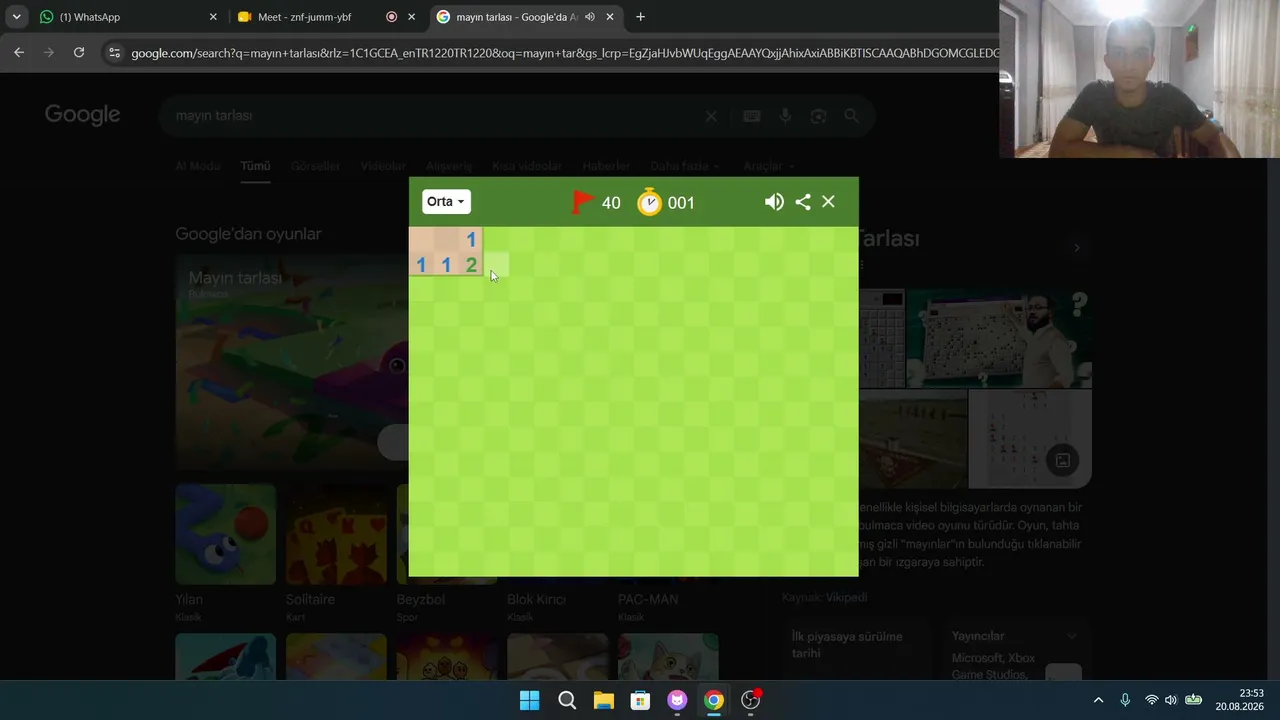1280x720 pixels.
Task: Search by image with Google Lens
Action: tap(818, 116)
